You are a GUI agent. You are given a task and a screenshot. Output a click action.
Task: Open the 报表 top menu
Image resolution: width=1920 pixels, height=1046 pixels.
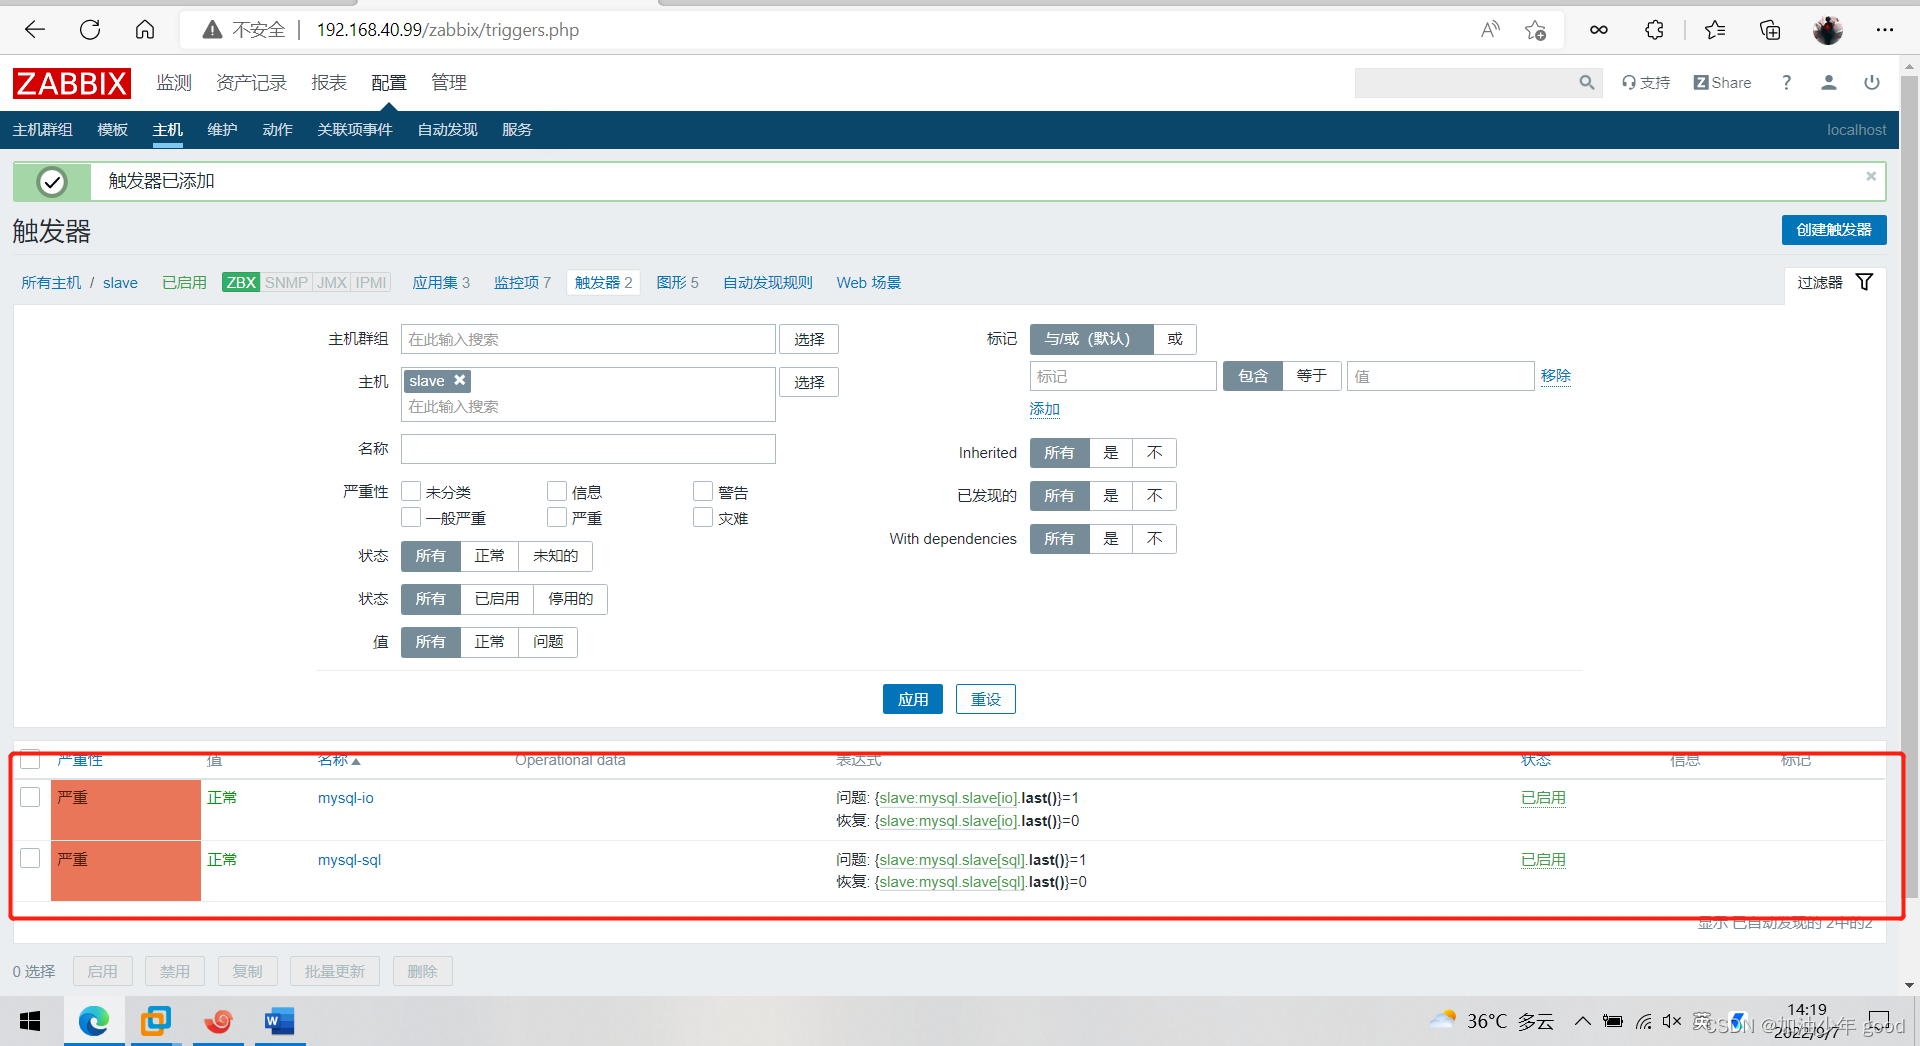329,83
